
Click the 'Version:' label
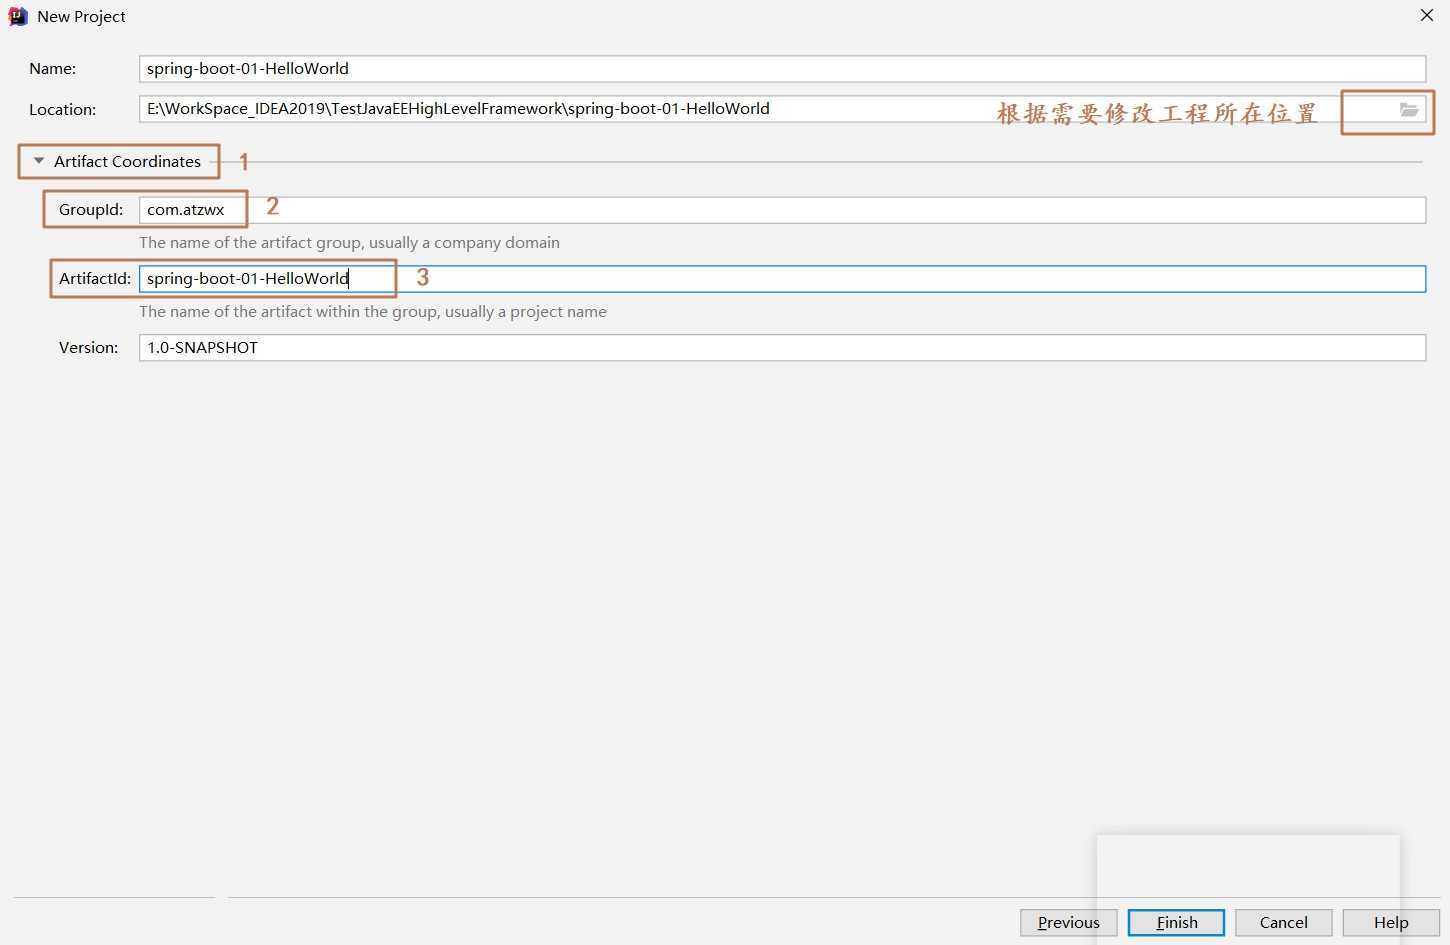88,348
